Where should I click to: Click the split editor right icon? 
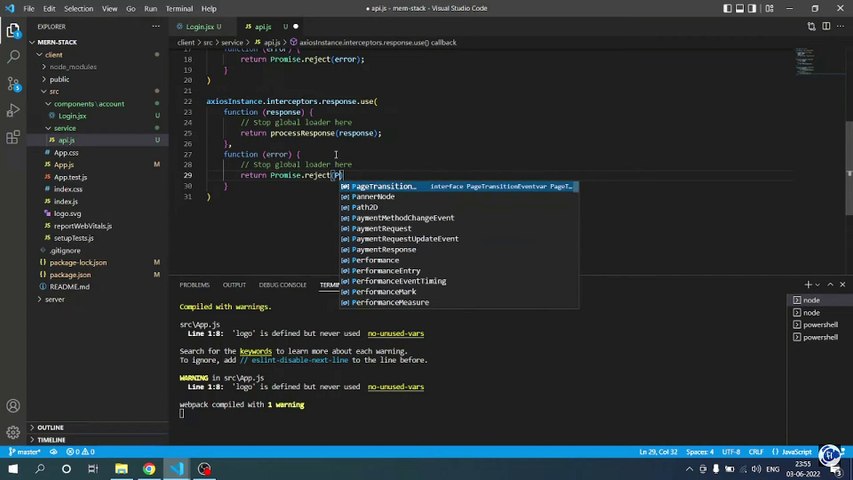(x=826, y=26)
